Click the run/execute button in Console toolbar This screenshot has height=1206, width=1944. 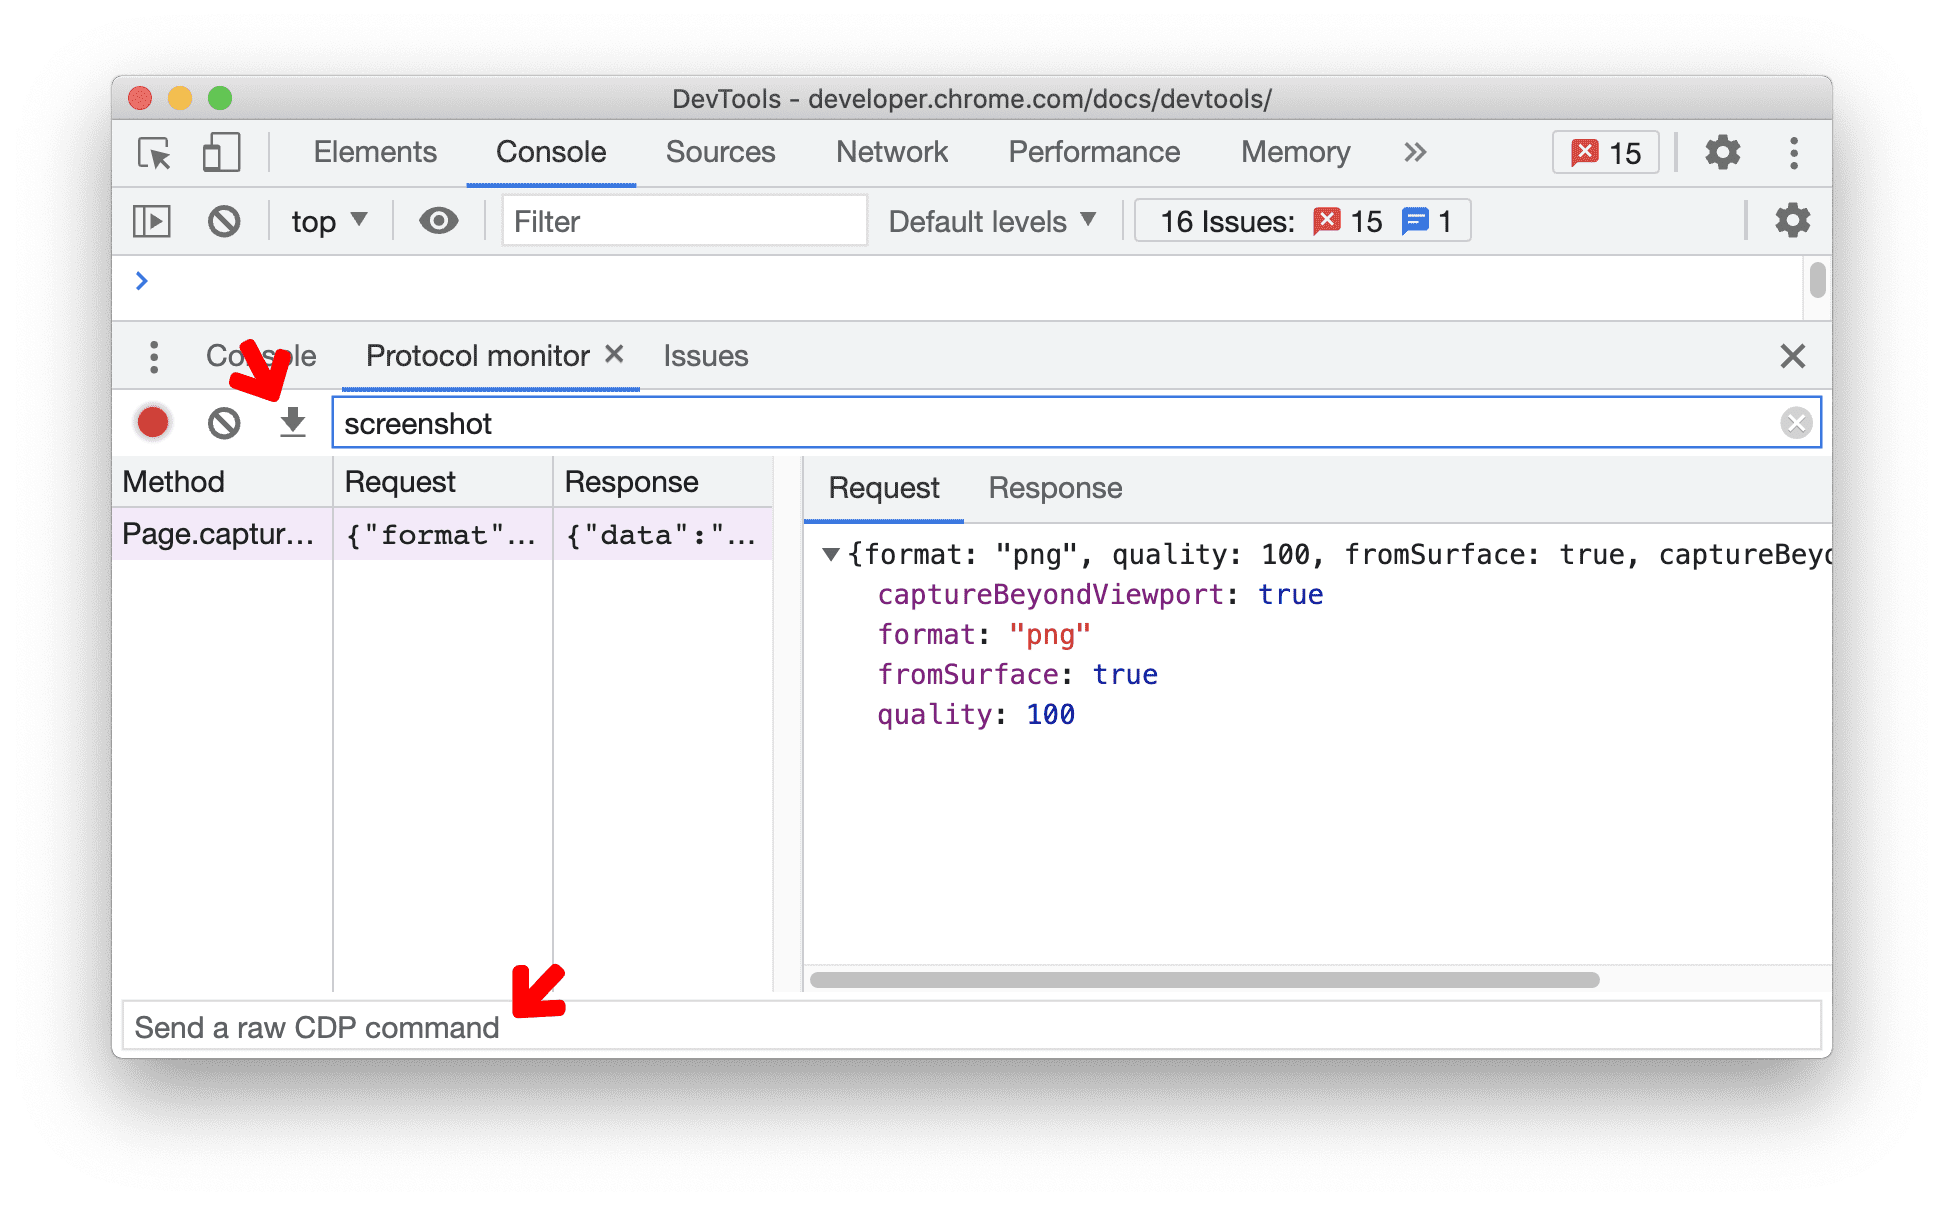pyautogui.click(x=154, y=220)
